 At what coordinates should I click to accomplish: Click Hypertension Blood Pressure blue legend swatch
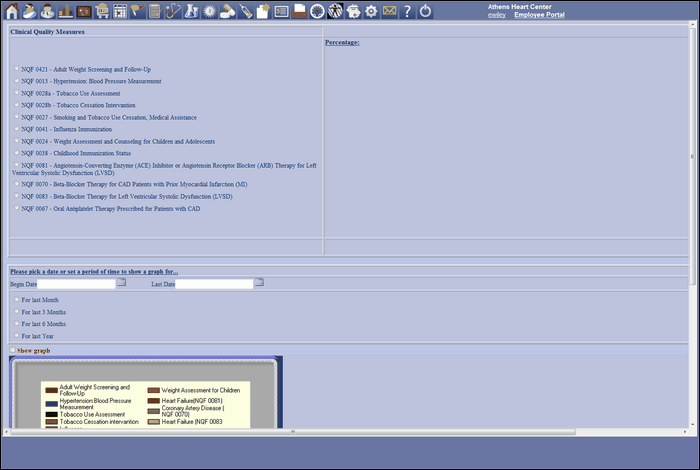pos(52,404)
